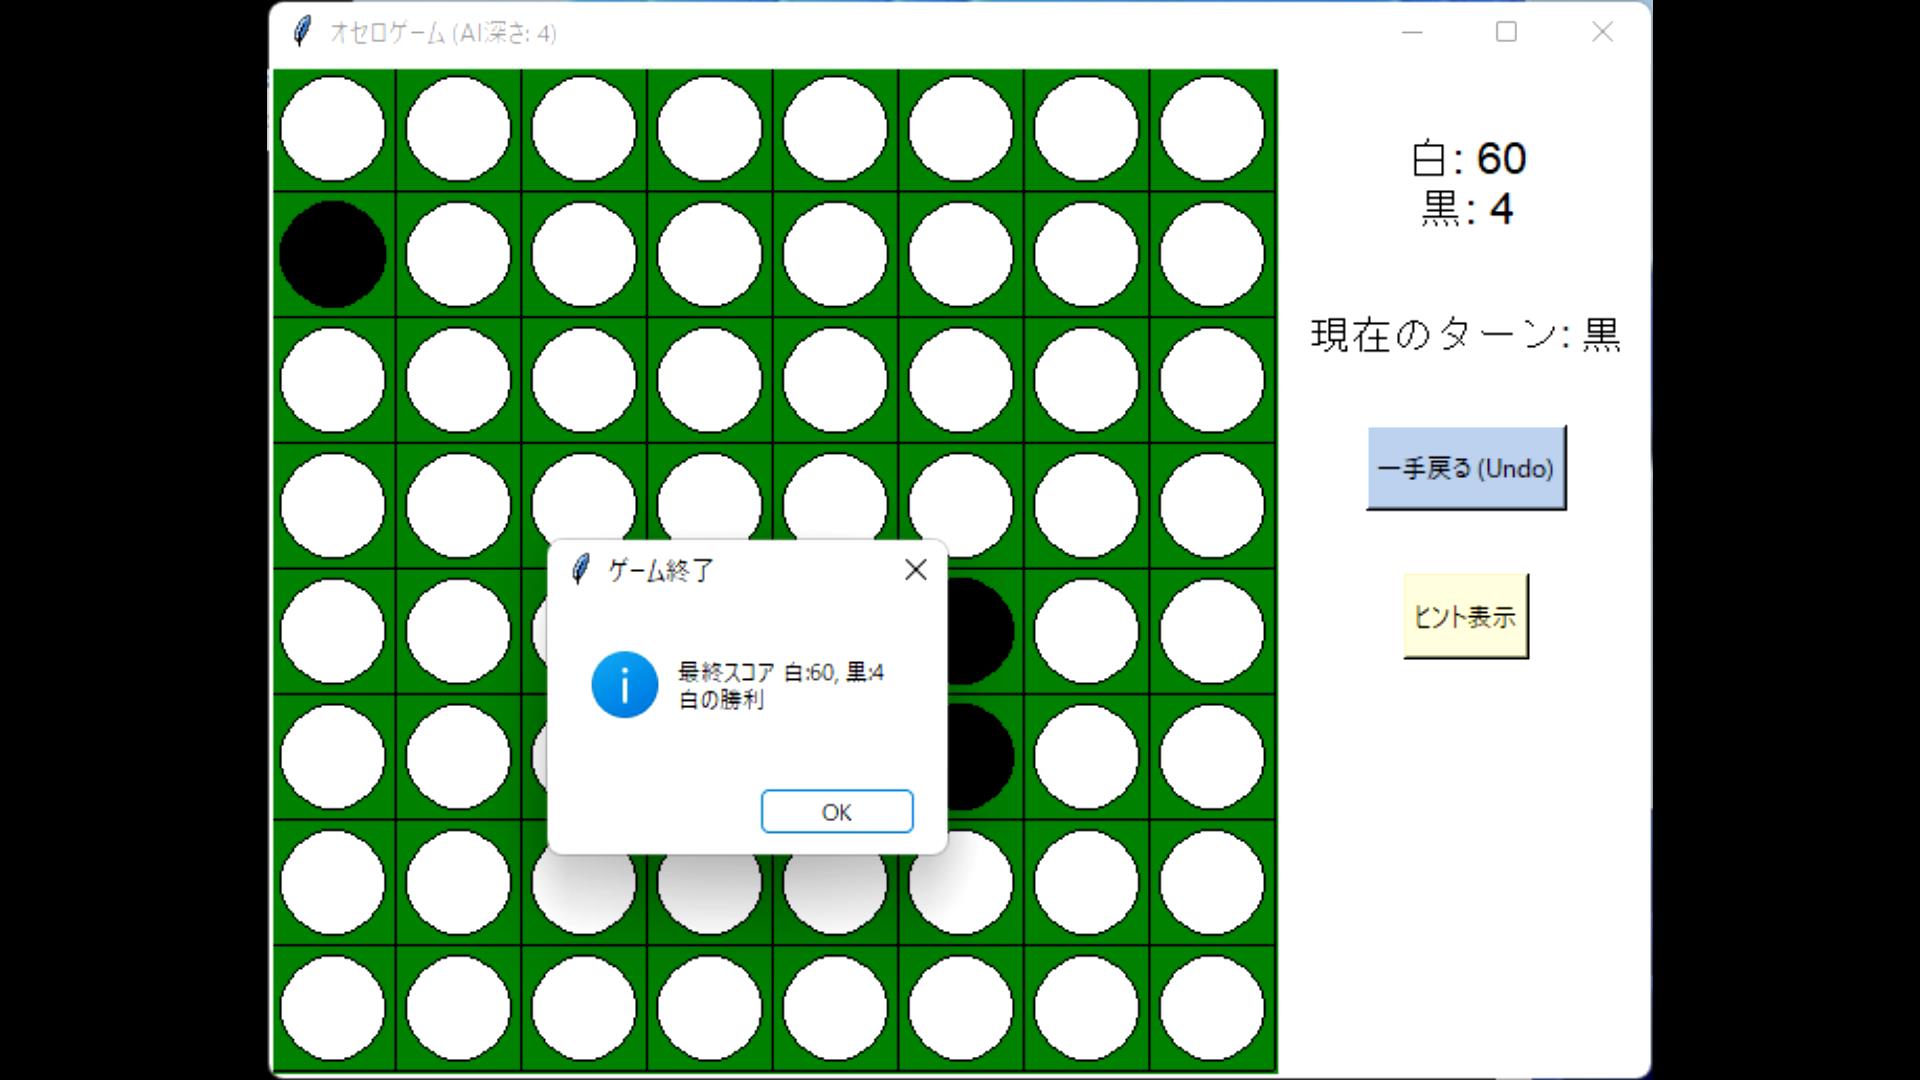Click the black disc in the leftmost column
1920x1080 pixels.
click(333, 254)
